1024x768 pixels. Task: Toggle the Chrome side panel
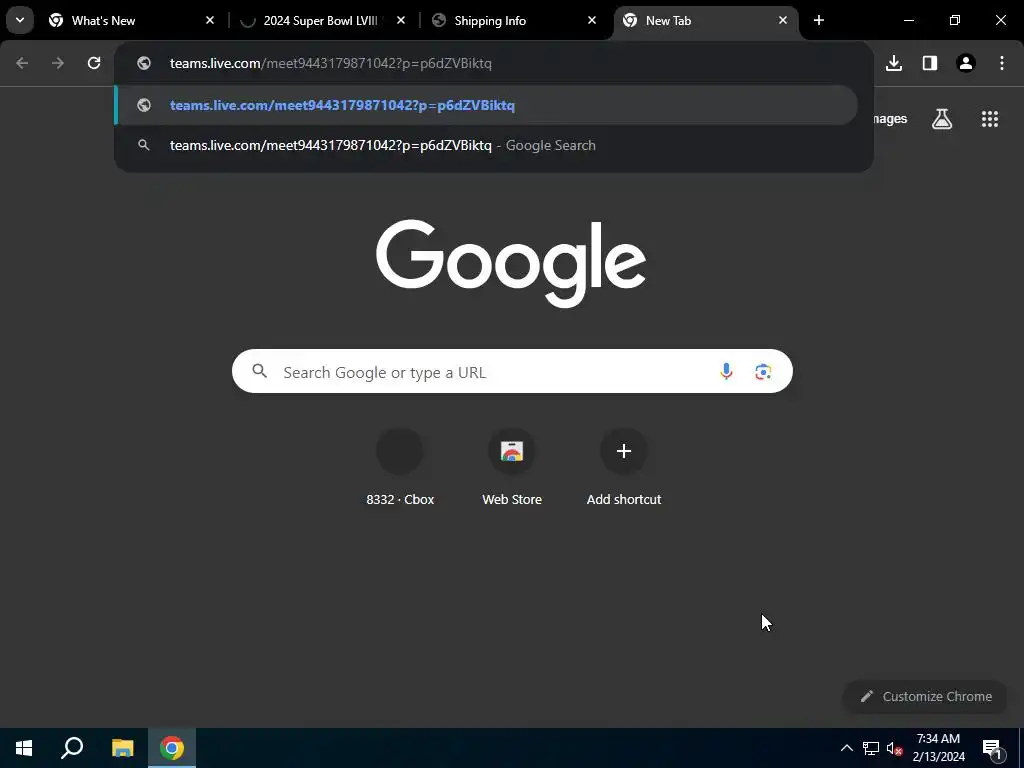[929, 63]
